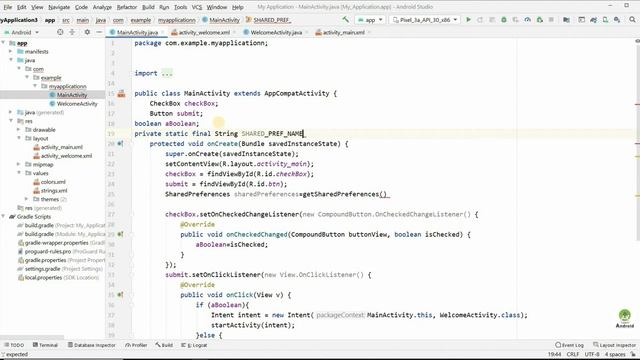Click the override gutter icon beside onCheckedChanged

point(120,234)
